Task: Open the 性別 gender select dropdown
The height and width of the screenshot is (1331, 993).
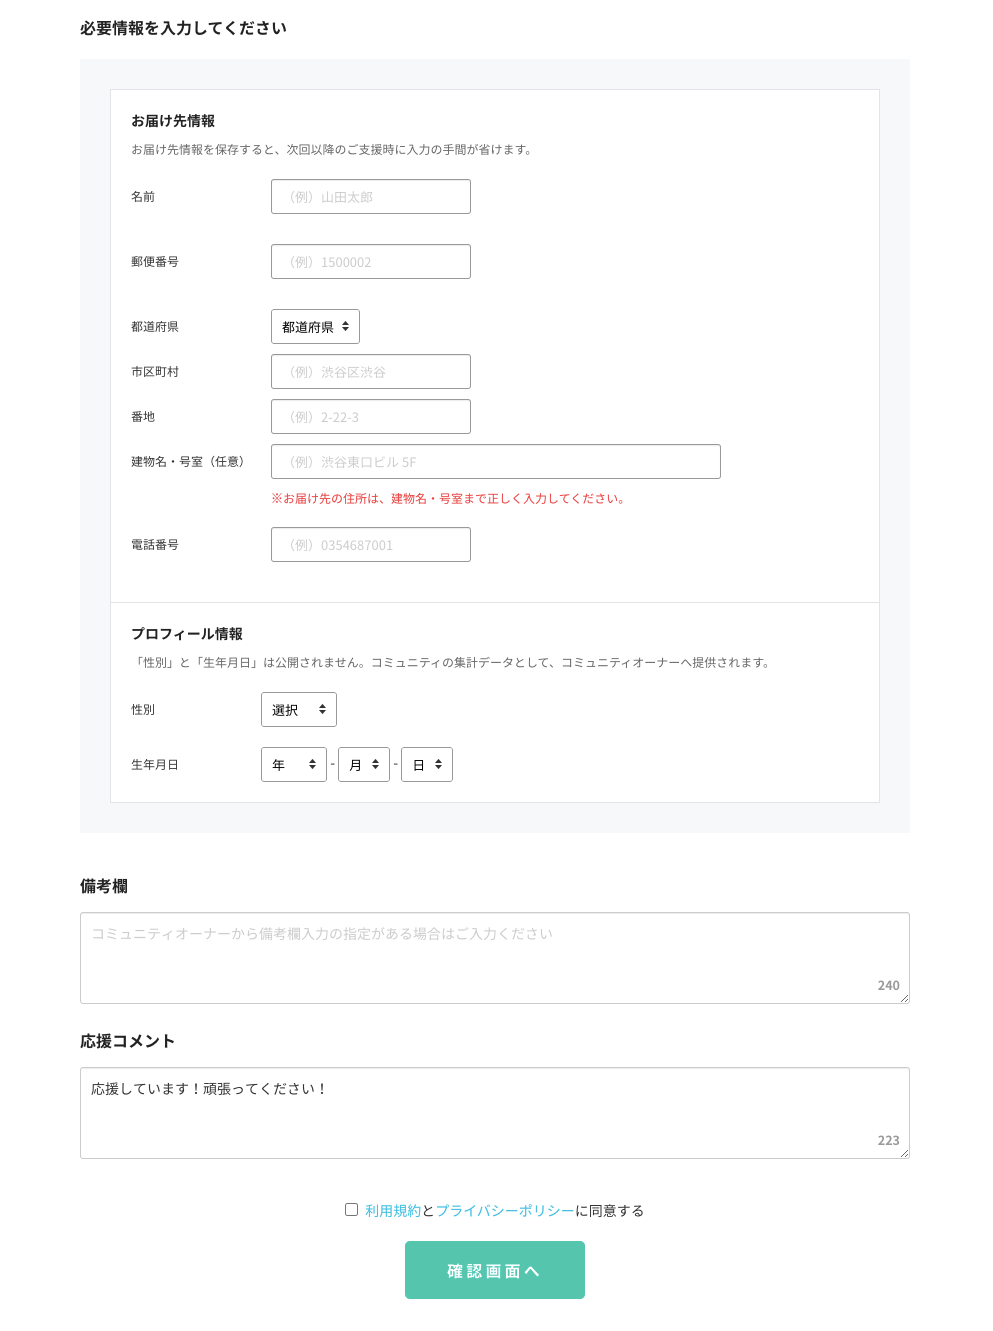Action: (x=298, y=710)
